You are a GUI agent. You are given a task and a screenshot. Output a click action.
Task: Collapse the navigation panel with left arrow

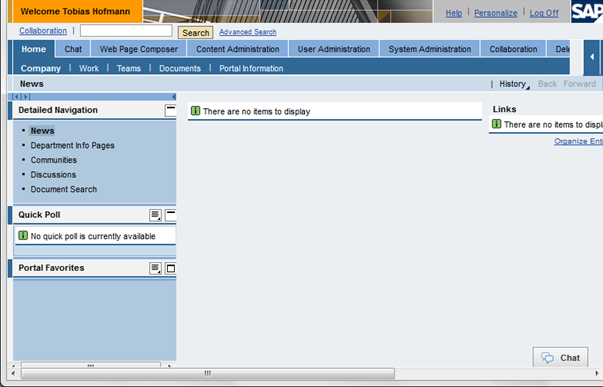174,97
